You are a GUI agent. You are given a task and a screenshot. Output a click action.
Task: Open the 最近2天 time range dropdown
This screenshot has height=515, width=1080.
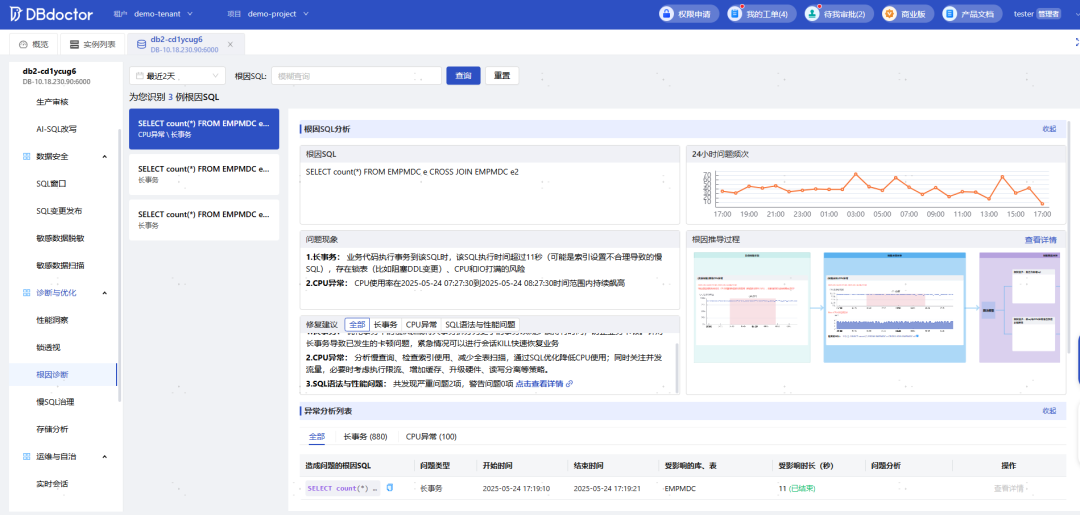[178, 76]
